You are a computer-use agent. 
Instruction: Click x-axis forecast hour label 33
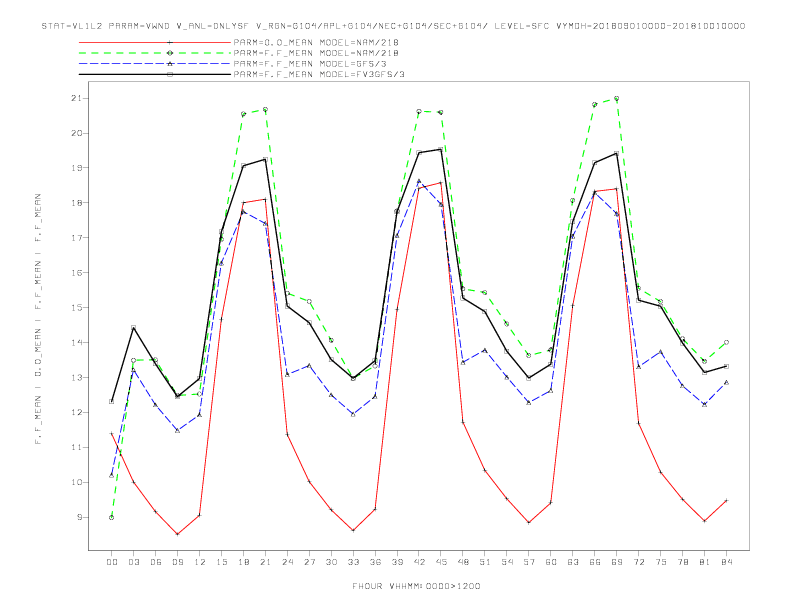353,562
